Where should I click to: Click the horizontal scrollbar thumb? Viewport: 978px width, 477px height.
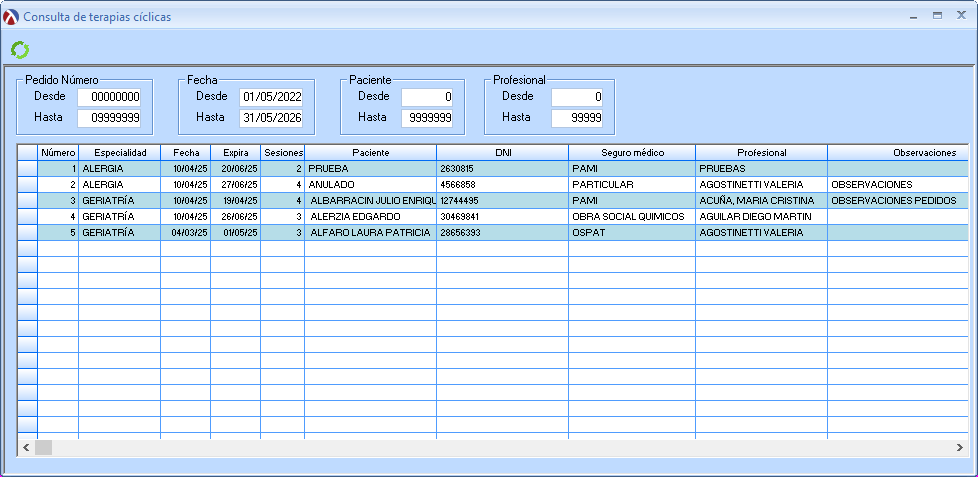[x=44, y=448]
